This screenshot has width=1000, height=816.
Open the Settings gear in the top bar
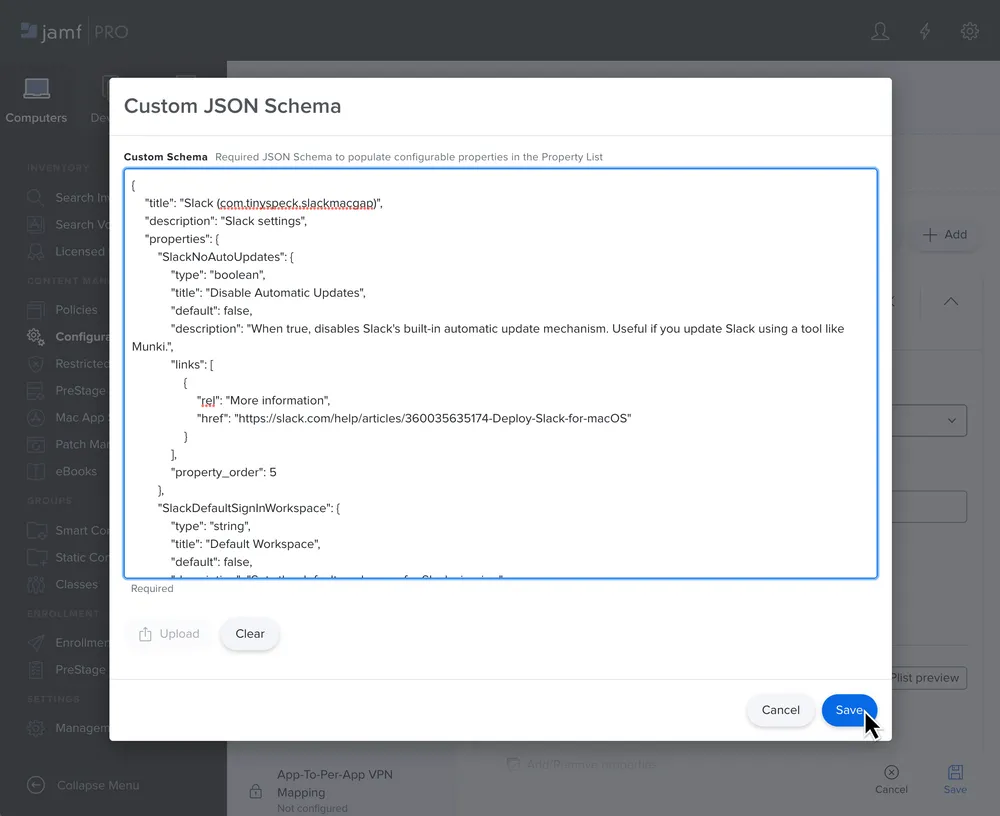tap(969, 31)
